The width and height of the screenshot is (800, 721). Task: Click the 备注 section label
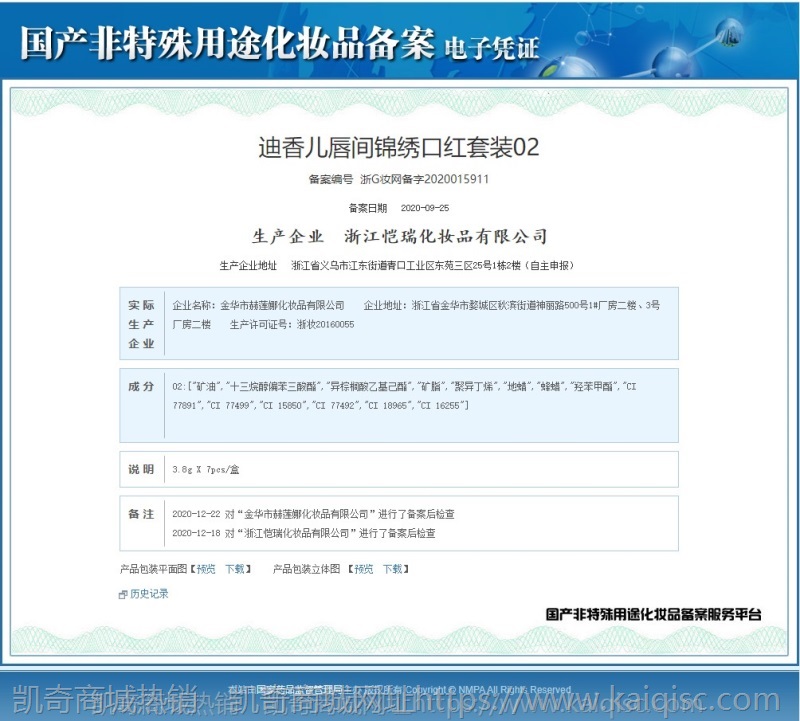pos(141,514)
